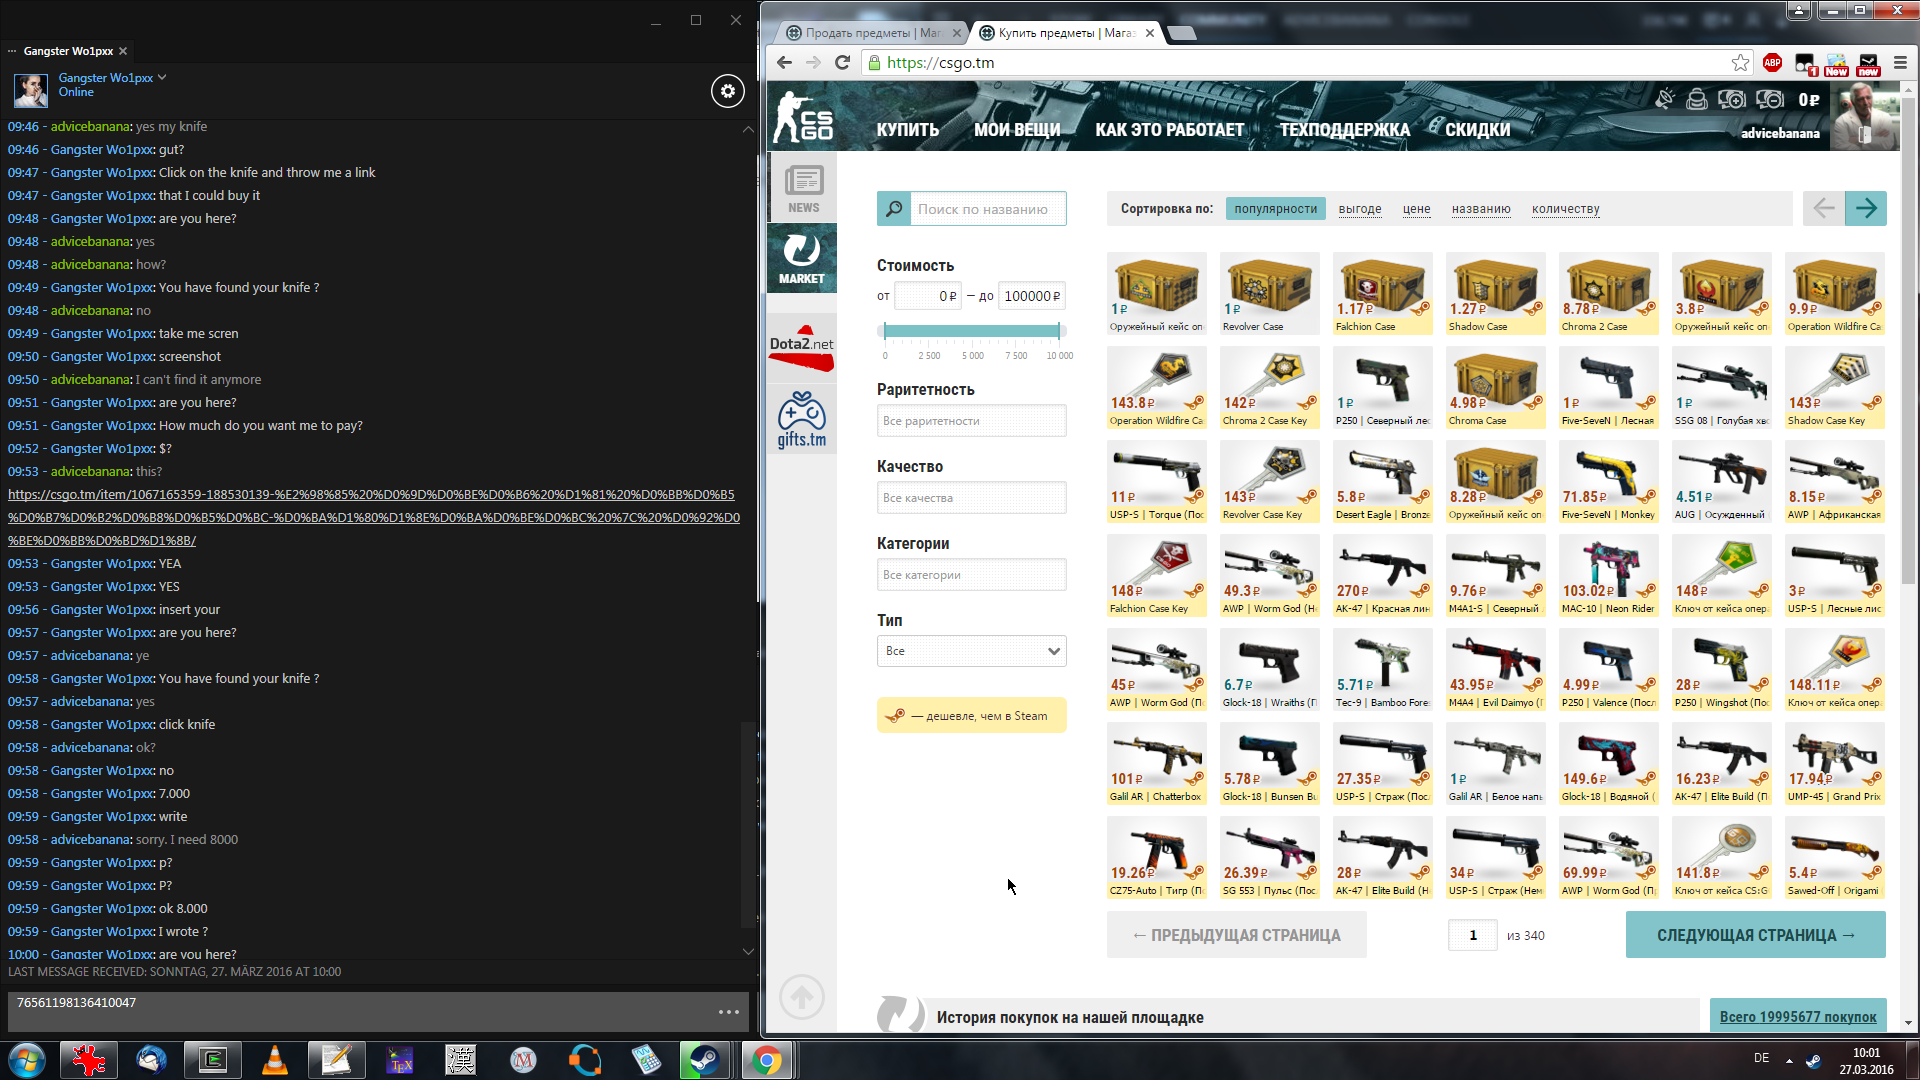
Task: Expand the 'Тип' dropdown showing 'Все'
Action: [971, 651]
